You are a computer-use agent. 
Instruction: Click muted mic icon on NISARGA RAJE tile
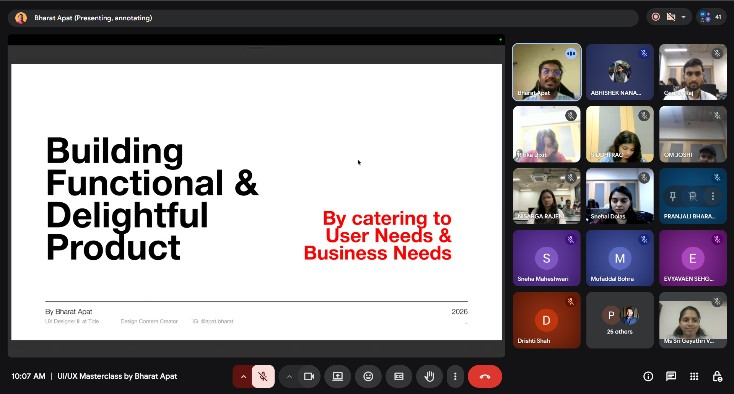(571, 178)
